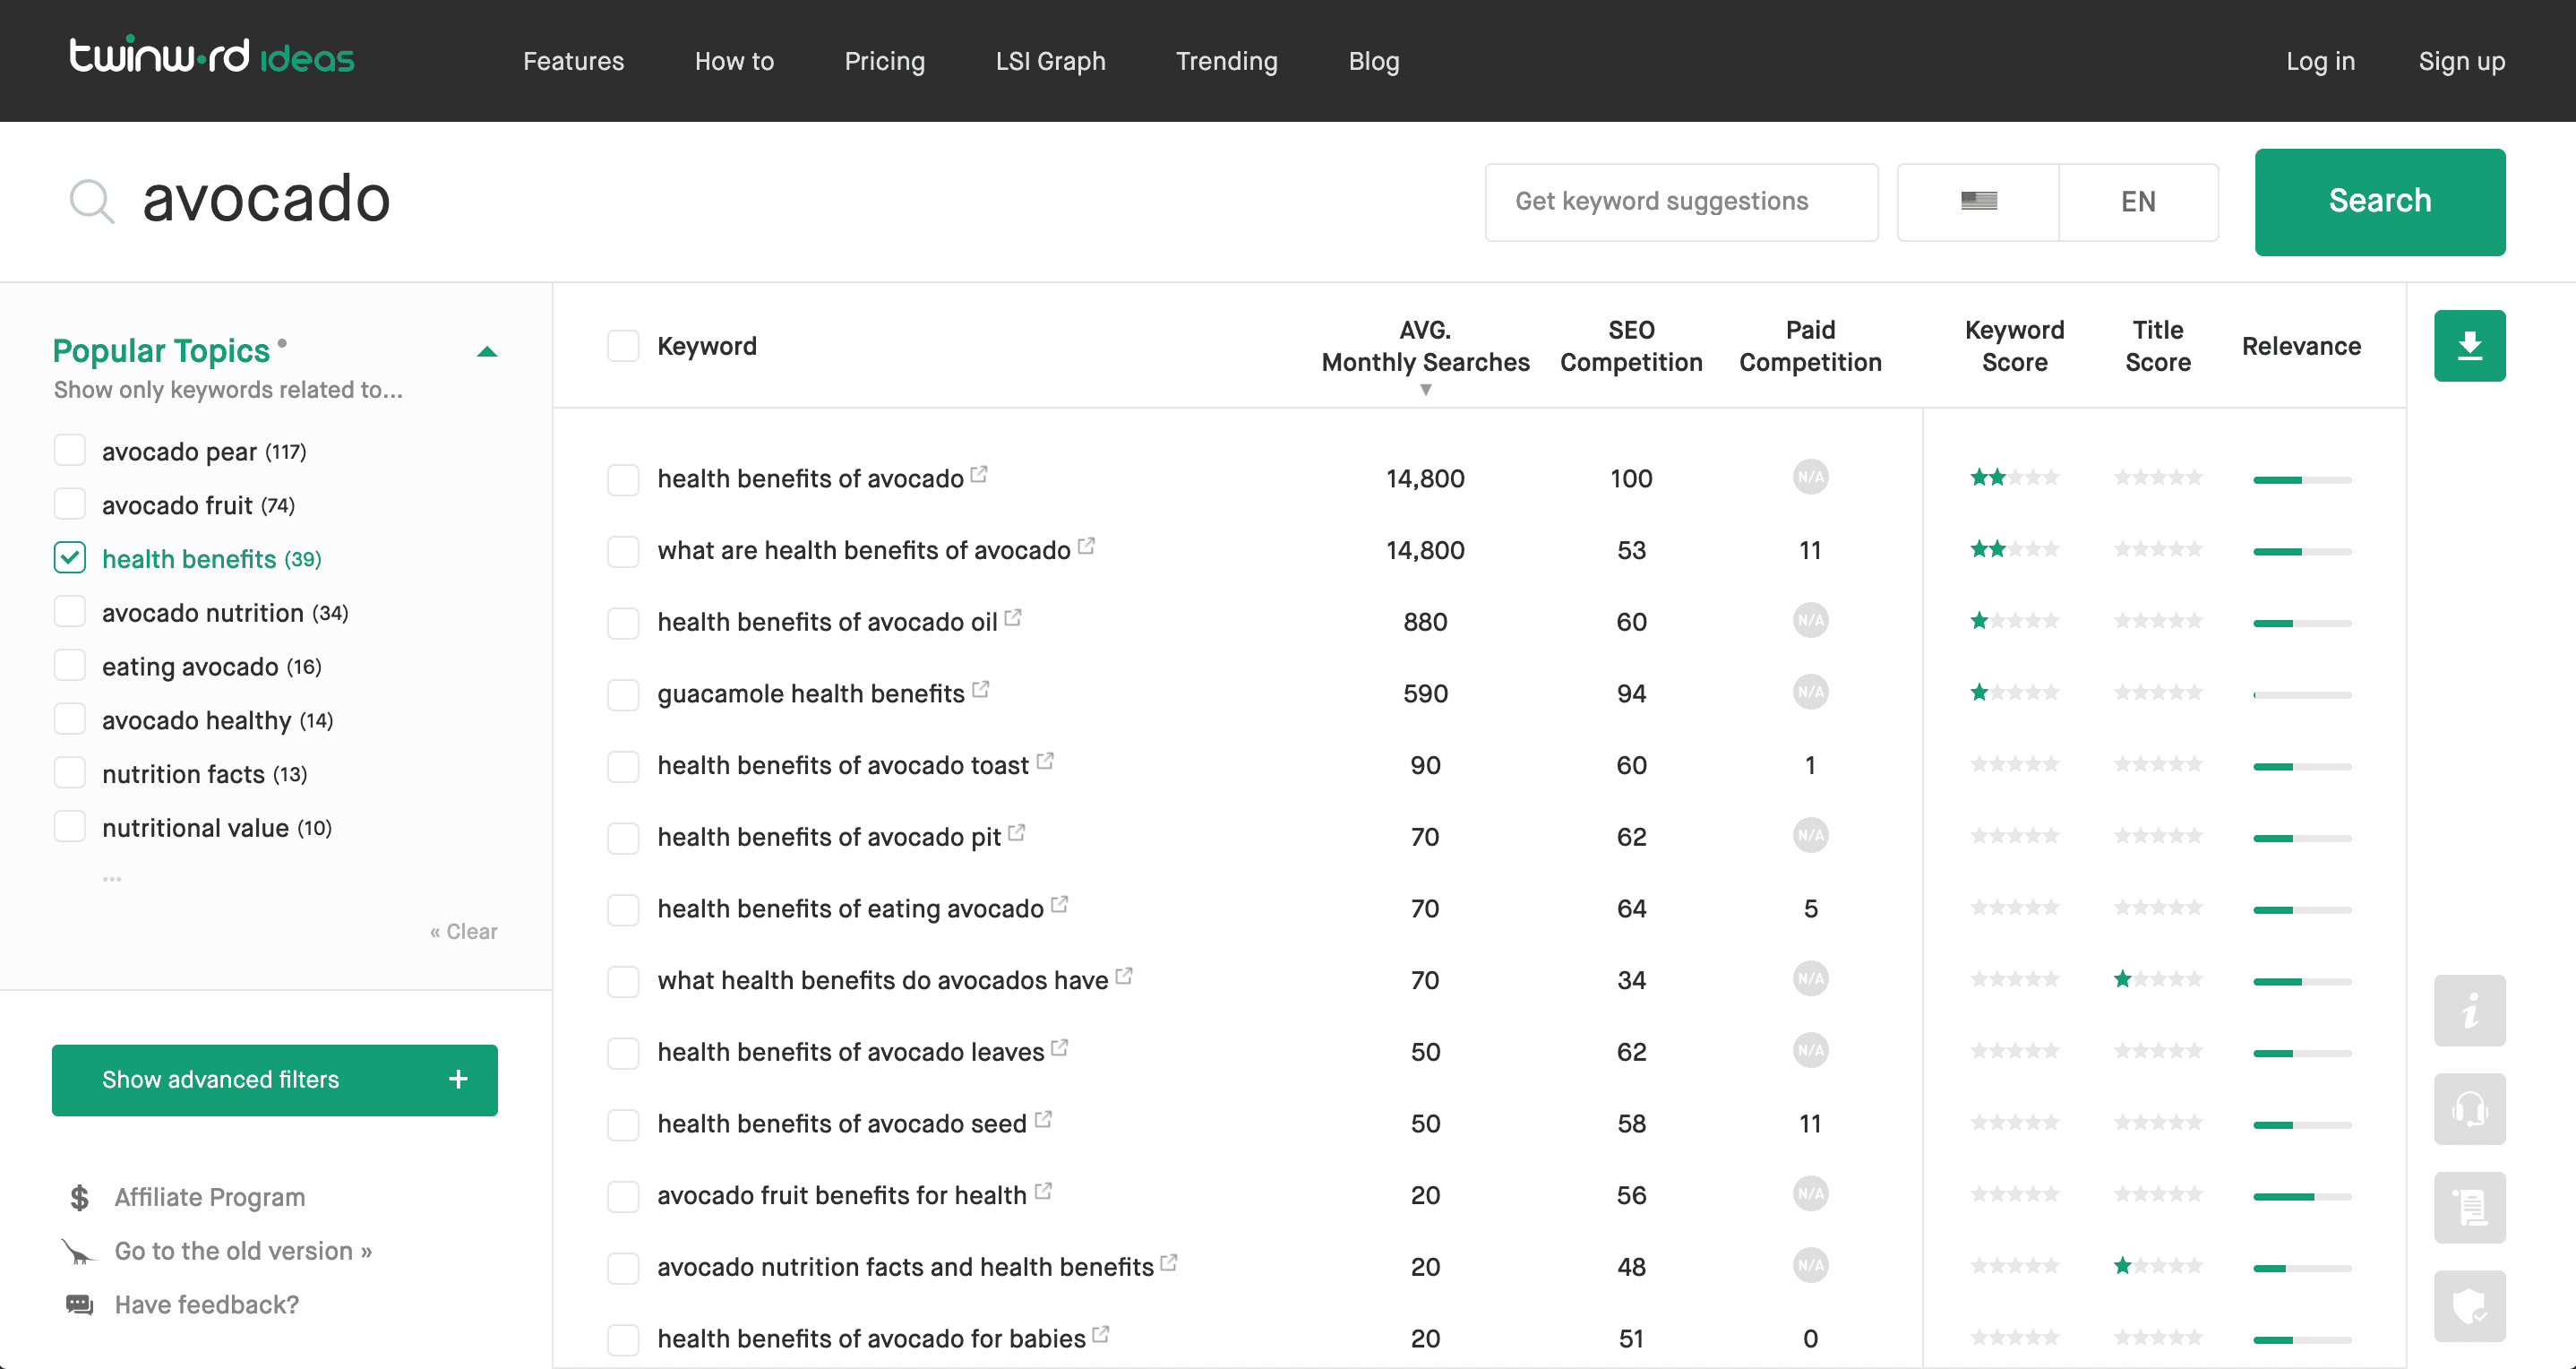Click the headset support icon

click(x=2470, y=1108)
